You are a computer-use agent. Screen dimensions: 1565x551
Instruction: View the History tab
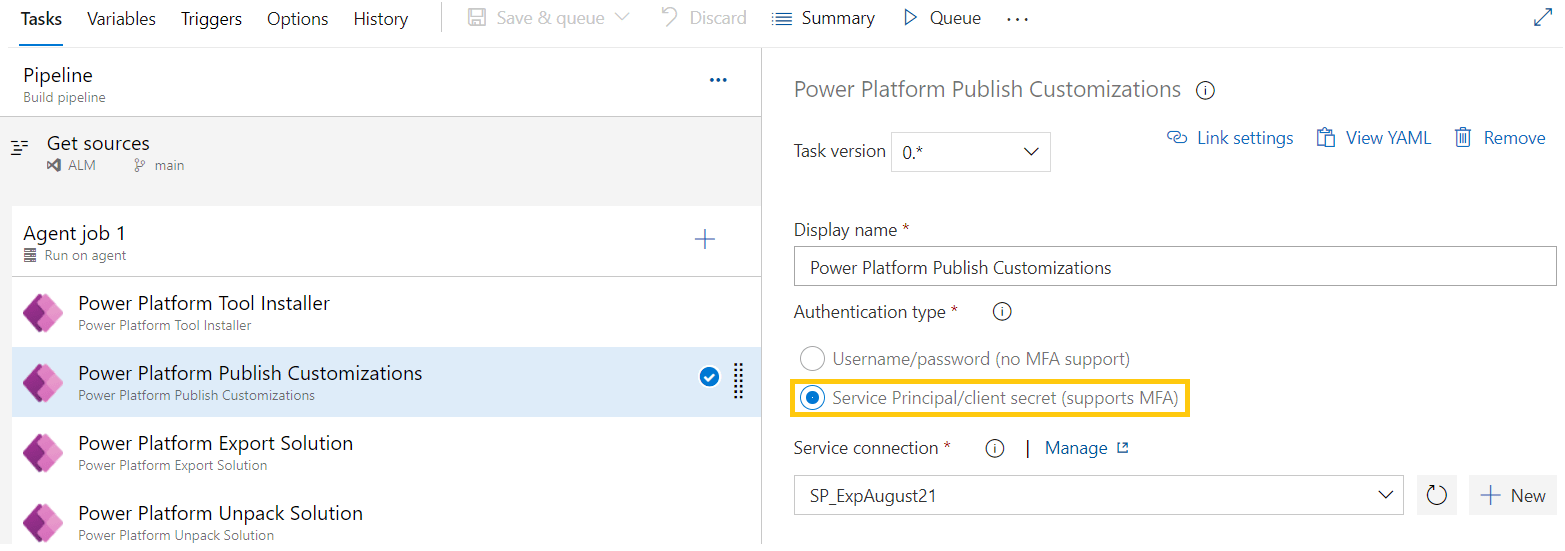pos(380,19)
